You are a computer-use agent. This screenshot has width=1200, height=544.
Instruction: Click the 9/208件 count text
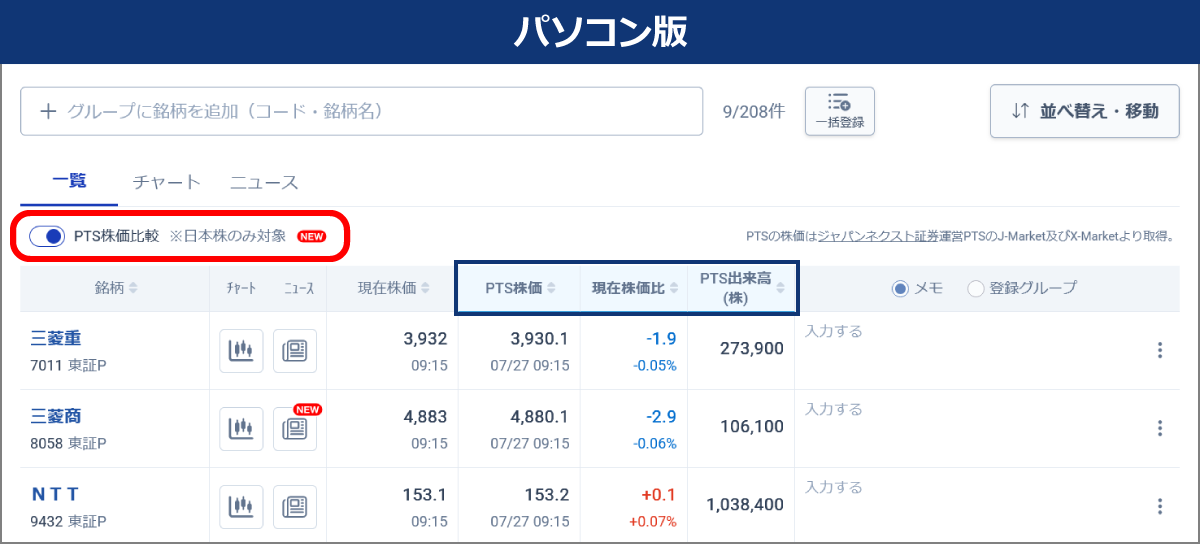click(754, 111)
